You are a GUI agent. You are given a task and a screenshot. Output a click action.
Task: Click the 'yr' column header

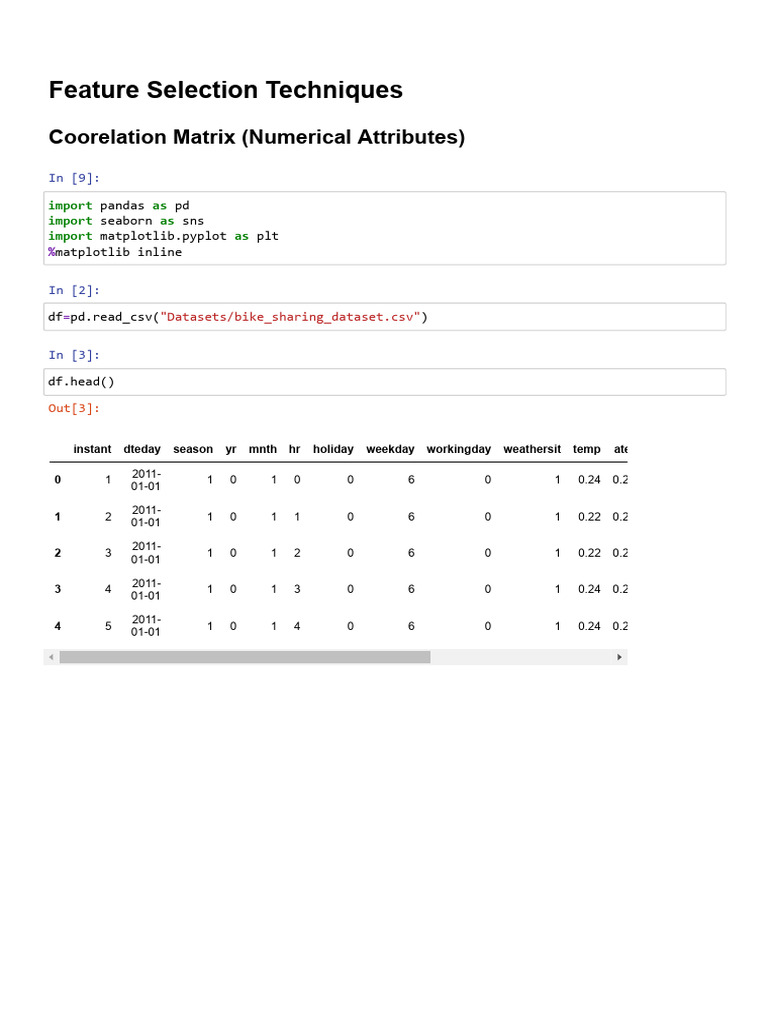tap(231, 449)
